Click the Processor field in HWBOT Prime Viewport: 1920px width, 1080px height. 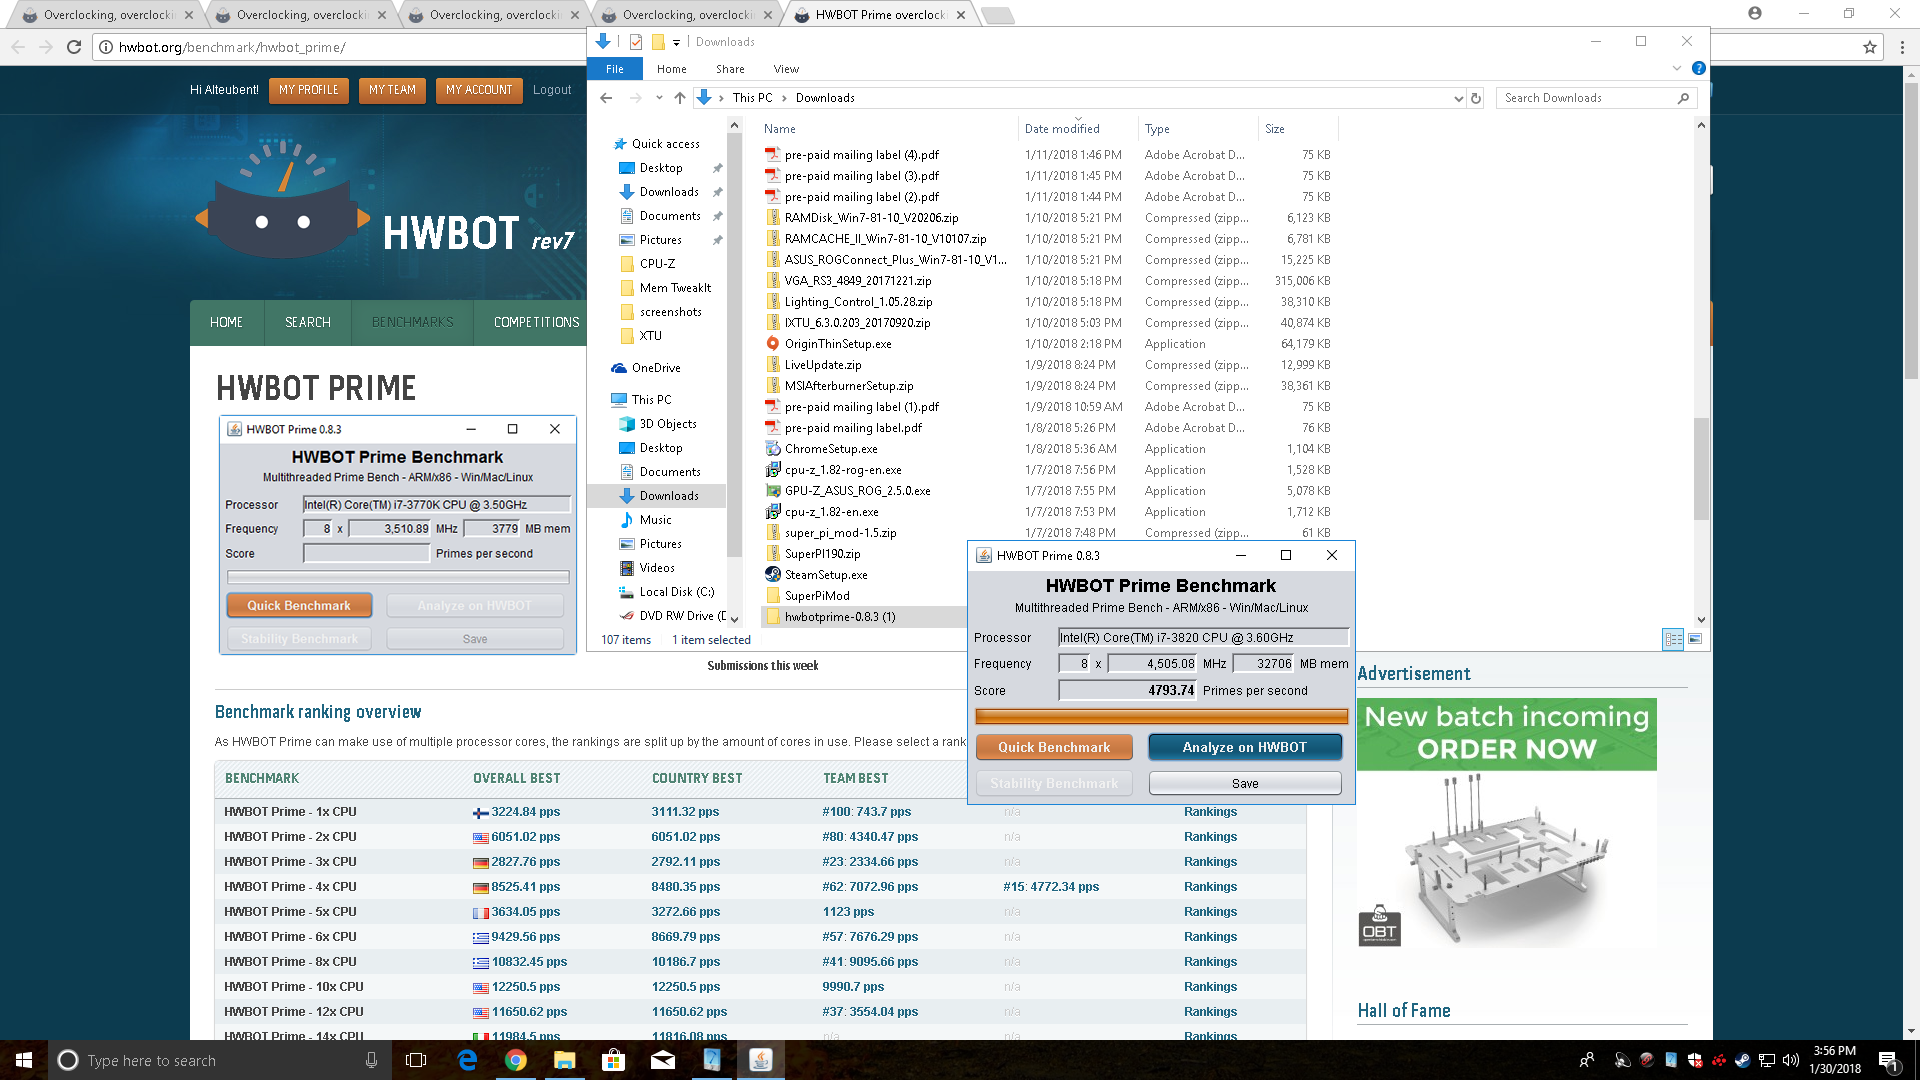pos(1203,637)
